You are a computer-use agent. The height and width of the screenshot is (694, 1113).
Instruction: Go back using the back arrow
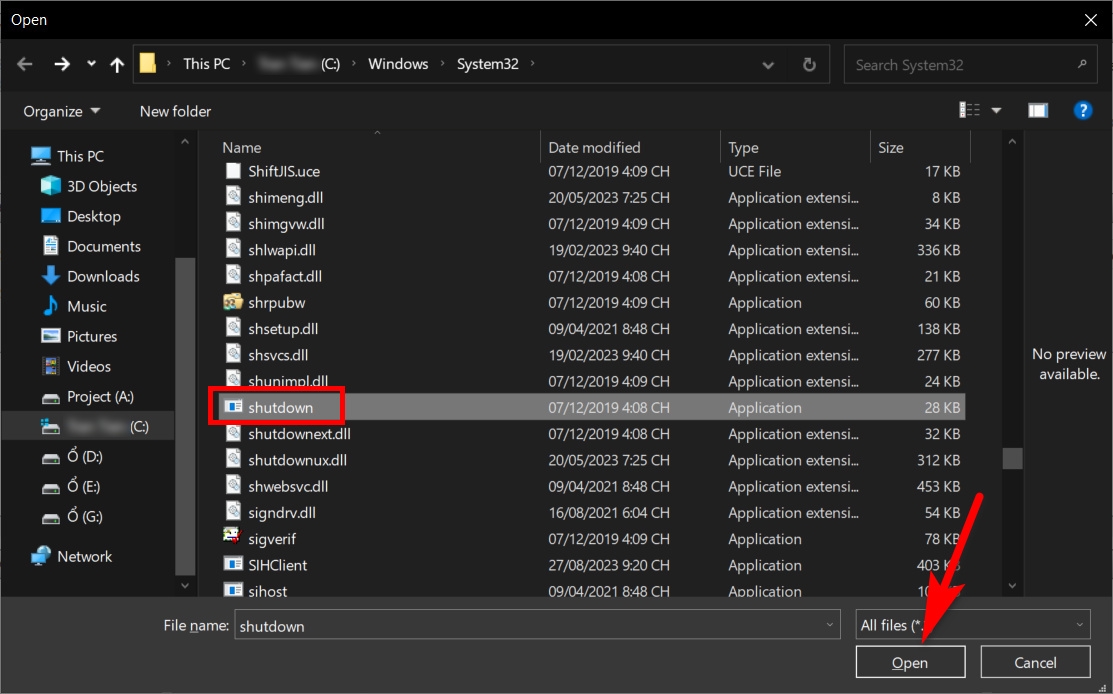coord(25,65)
